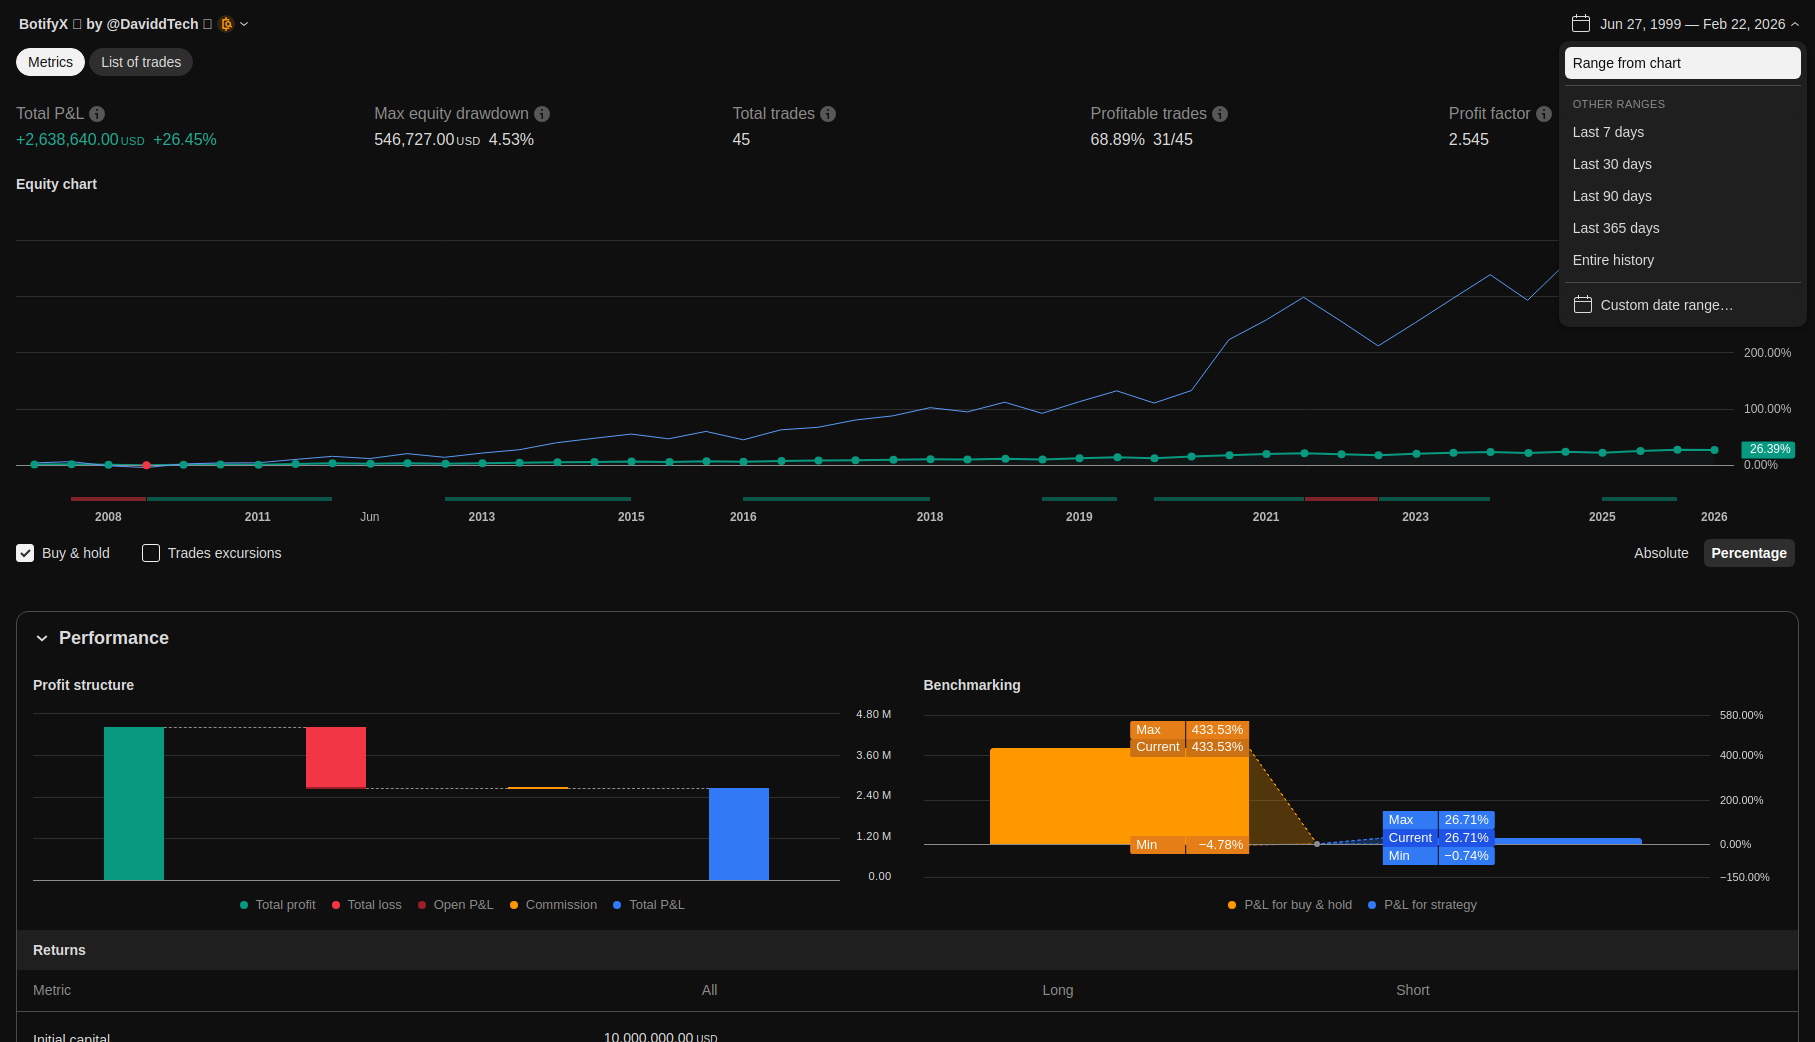1815x1042 pixels.
Task: Select Range from chart option
Action: coord(1626,63)
